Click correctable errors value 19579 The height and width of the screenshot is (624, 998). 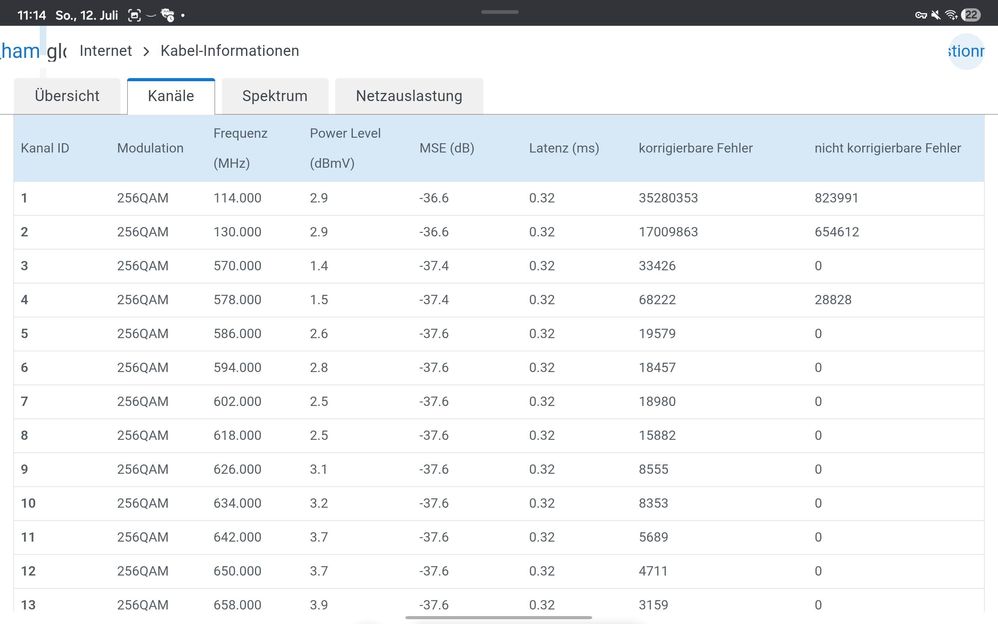tap(657, 334)
